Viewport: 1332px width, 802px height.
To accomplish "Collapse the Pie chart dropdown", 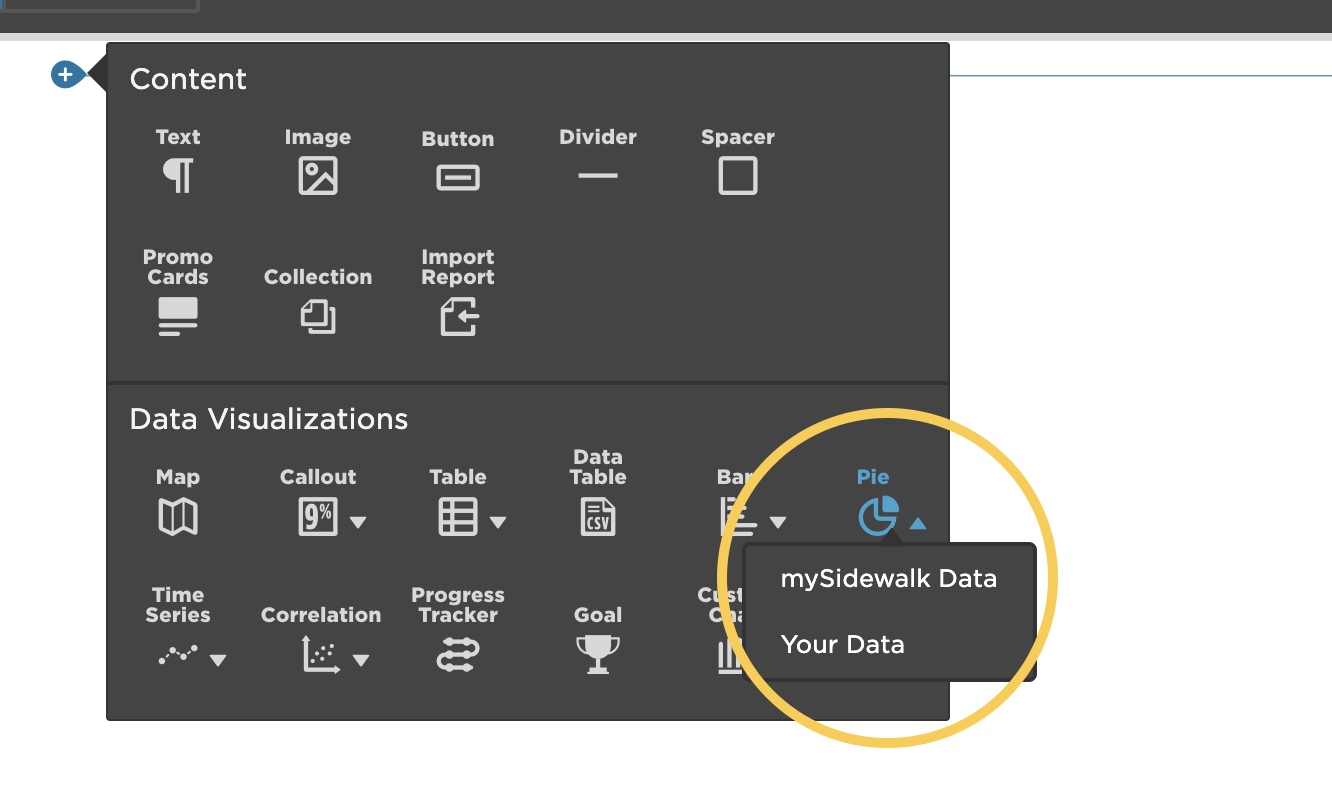I will [918, 522].
